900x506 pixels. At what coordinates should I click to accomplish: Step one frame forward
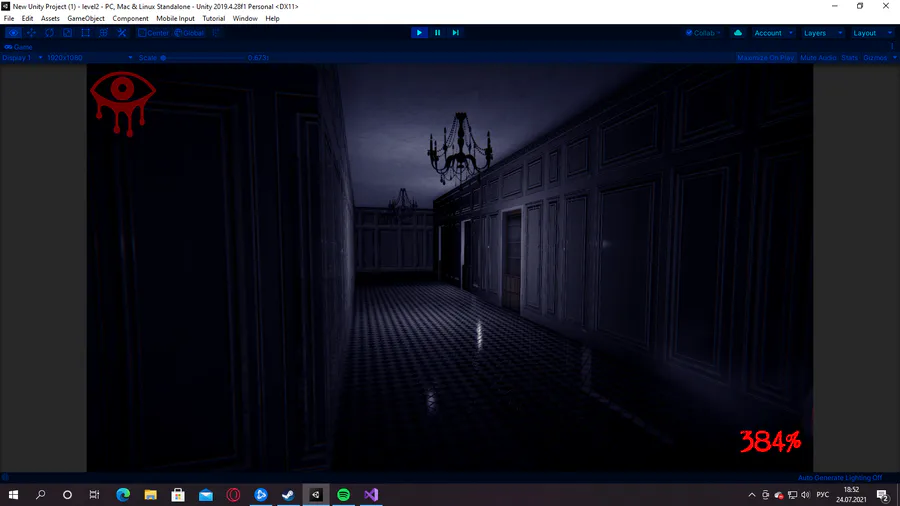pos(455,33)
